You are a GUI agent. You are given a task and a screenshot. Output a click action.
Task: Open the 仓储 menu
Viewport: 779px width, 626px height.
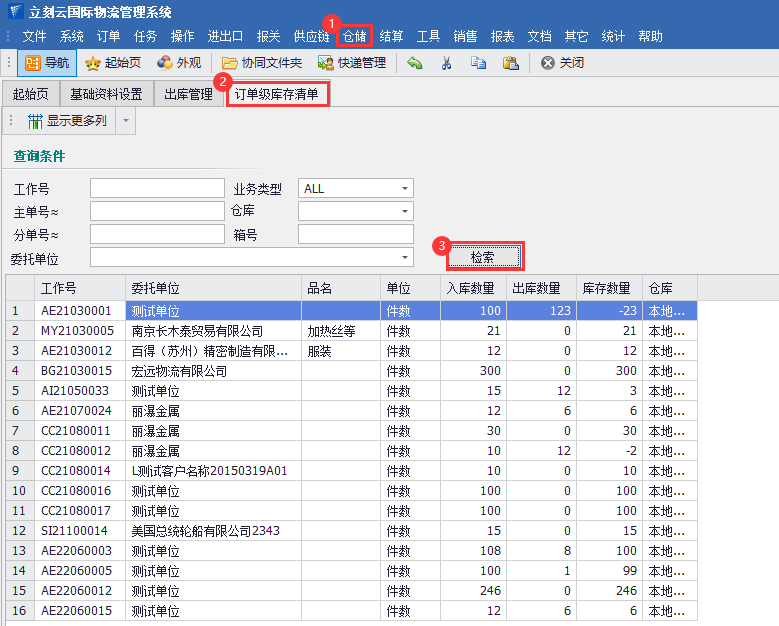coord(355,36)
